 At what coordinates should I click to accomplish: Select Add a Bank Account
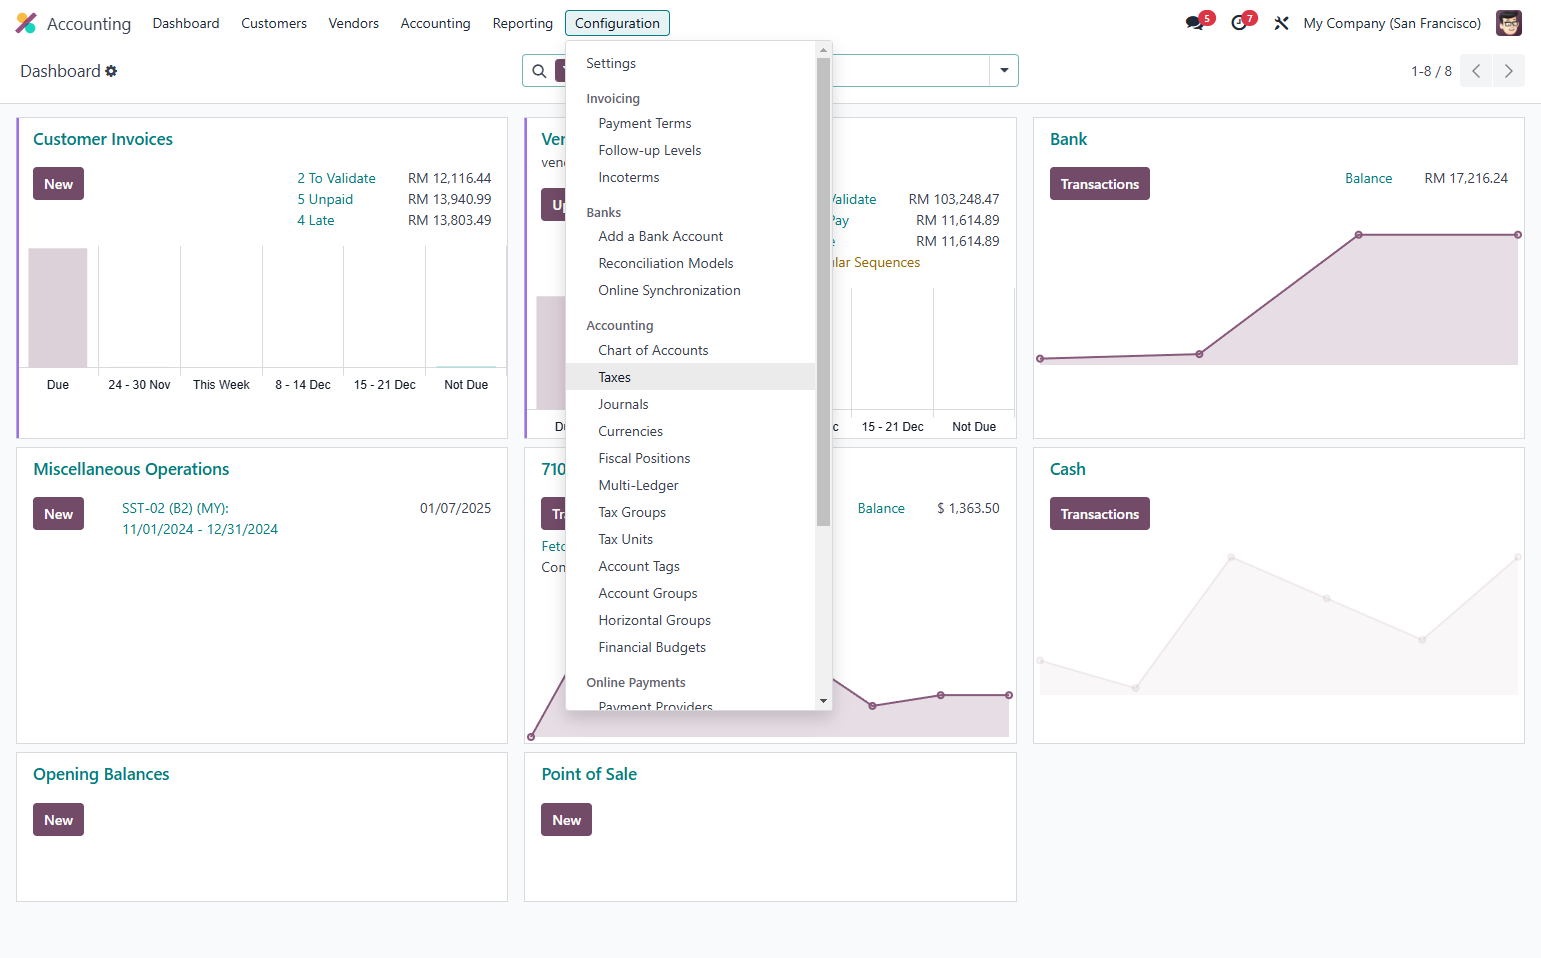point(691,236)
